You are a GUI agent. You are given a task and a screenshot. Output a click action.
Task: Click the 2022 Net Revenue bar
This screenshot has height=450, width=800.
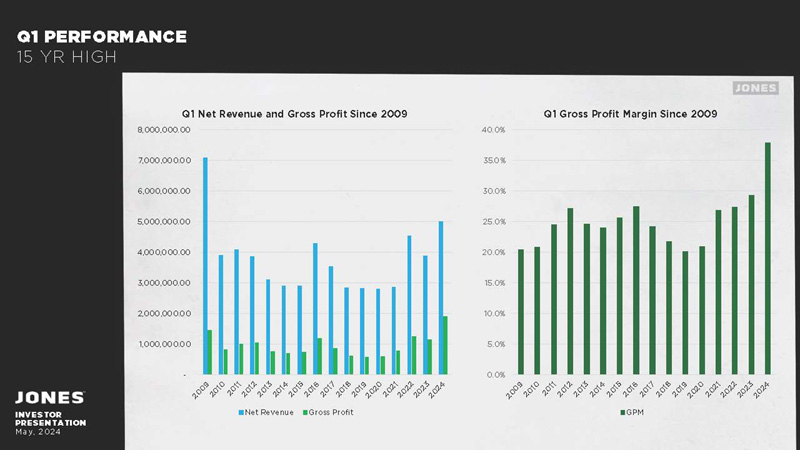pyautogui.click(x=409, y=305)
